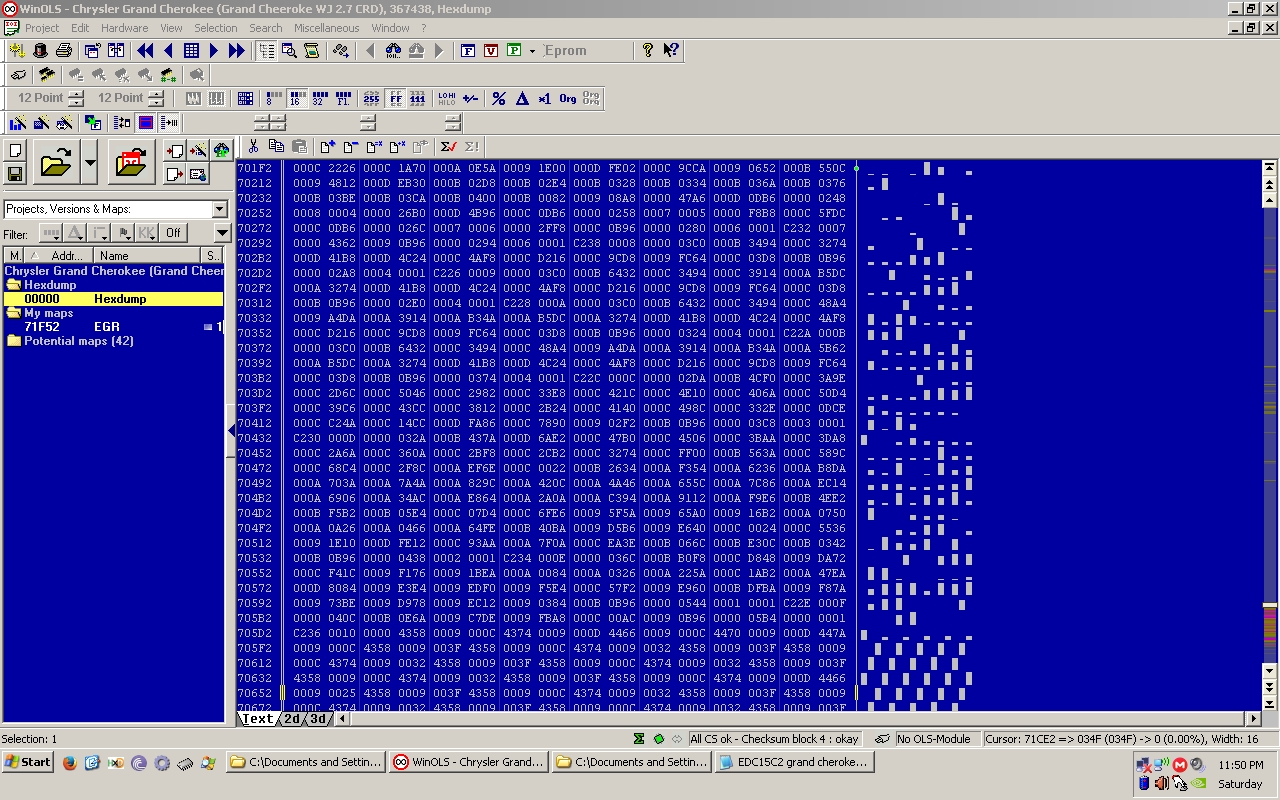
Task: Click the delta difference icon
Action: tap(521, 98)
